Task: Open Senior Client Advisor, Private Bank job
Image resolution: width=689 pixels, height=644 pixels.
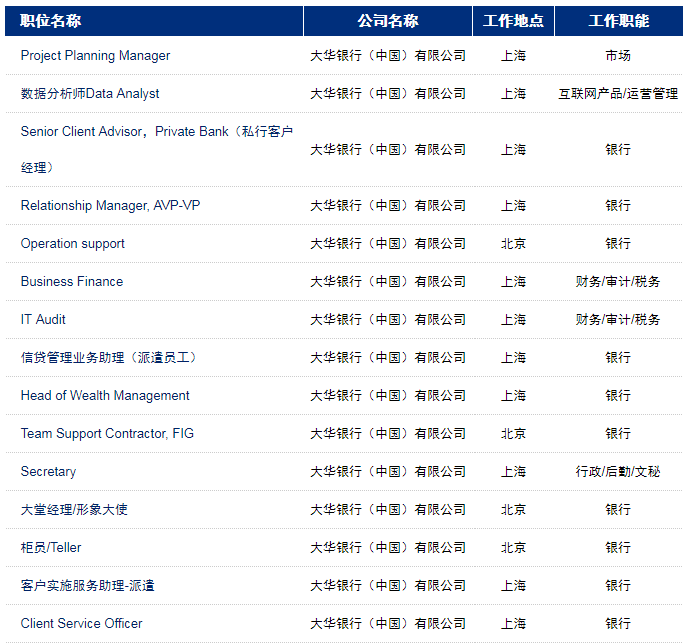Action: [x=157, y=149]
